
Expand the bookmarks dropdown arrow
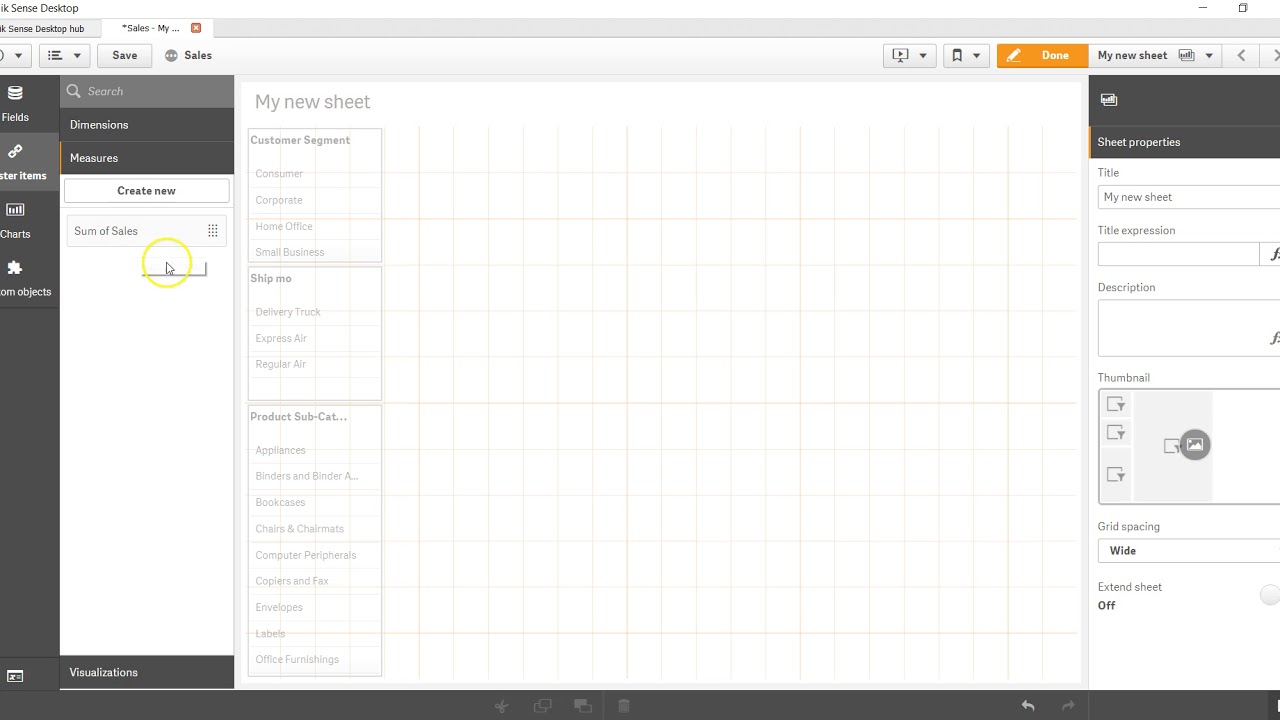(x=976, y=55)
